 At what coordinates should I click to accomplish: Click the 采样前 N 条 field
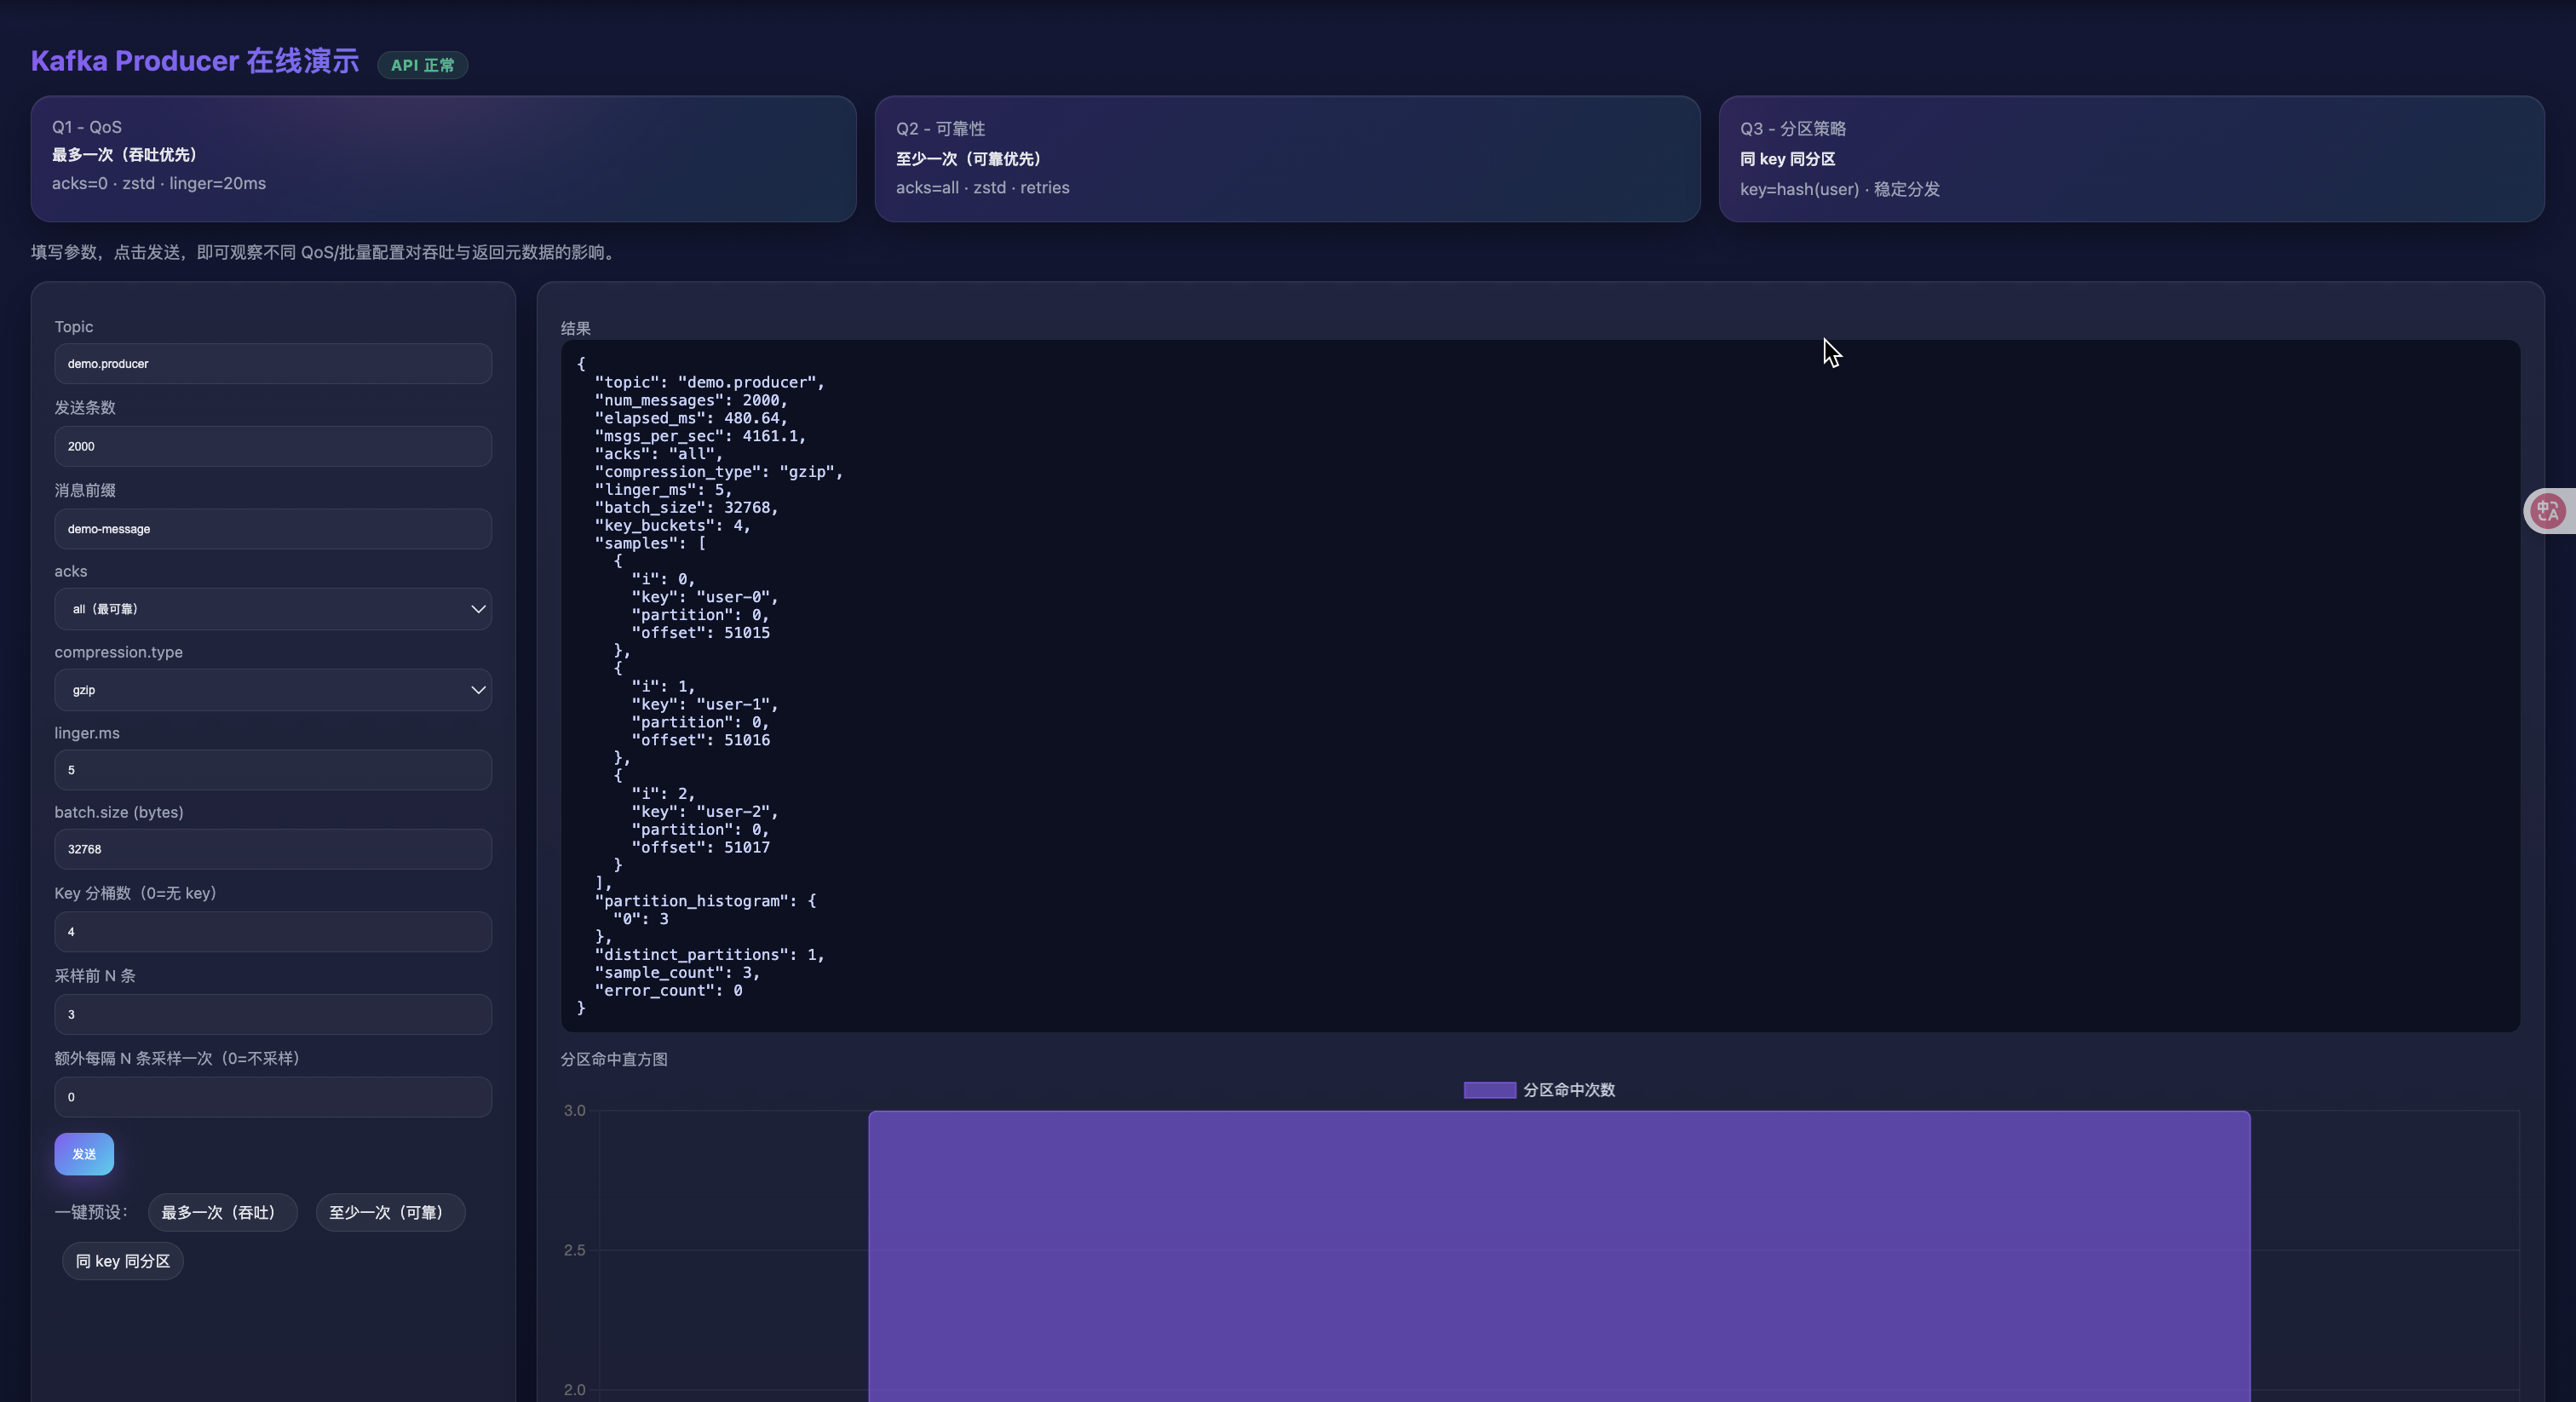pyautogui.click(x=272, y=1014)
